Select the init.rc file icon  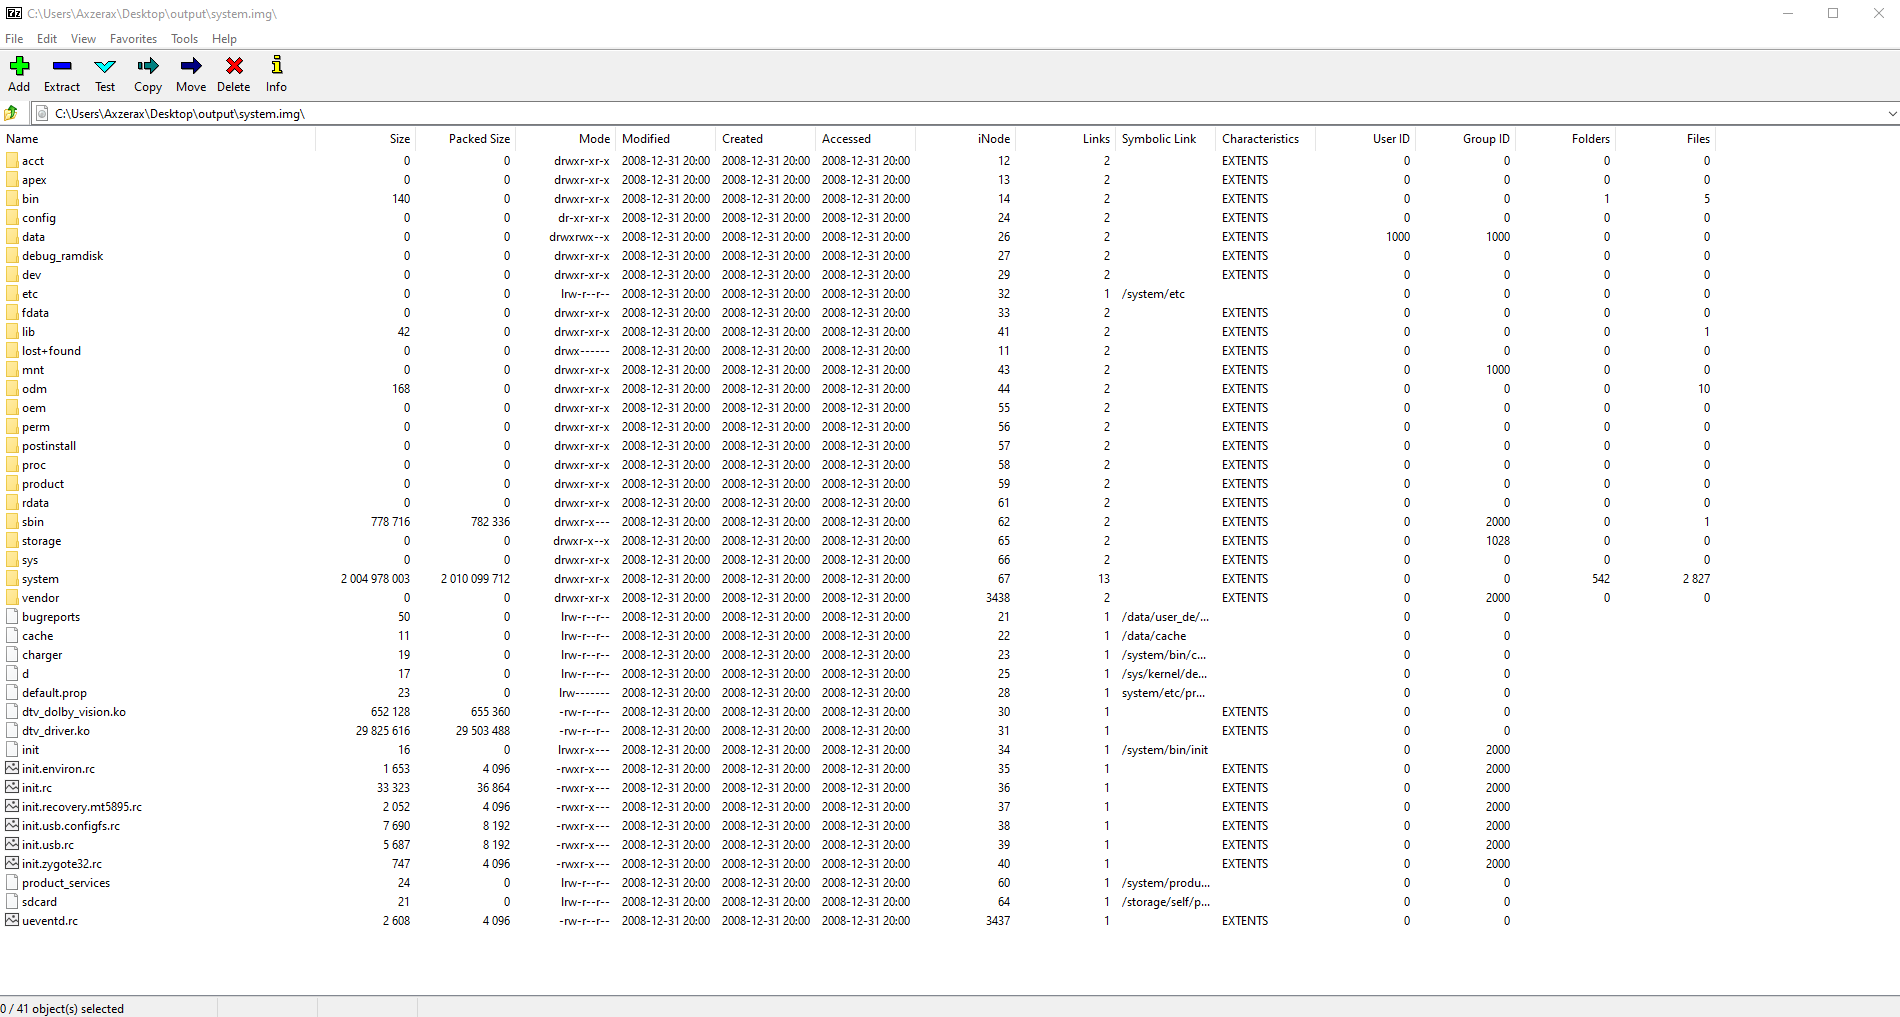point(12,787)
